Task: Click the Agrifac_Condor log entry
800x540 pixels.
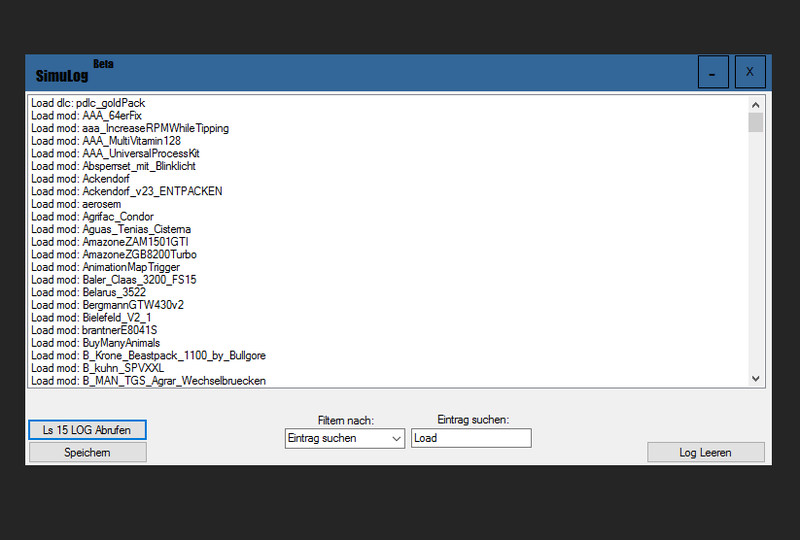Action: 92,217
